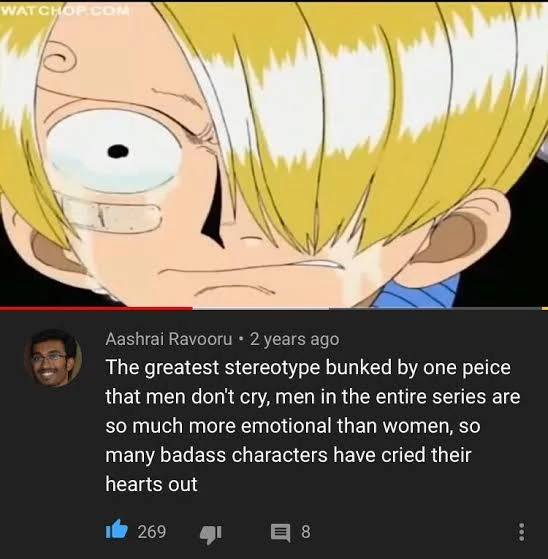Open Aashrai Ravooru's channel name link
The image size is (548, 559).
[169, 339]
